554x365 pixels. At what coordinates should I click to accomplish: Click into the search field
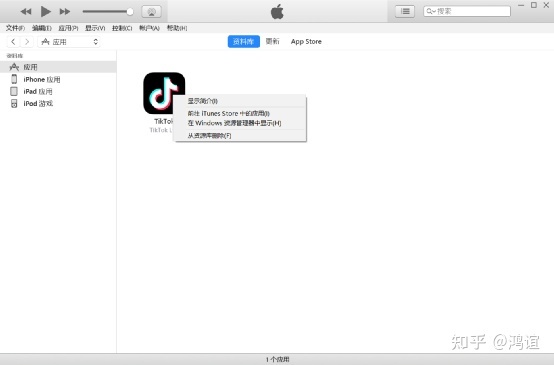tap(467, 11)
